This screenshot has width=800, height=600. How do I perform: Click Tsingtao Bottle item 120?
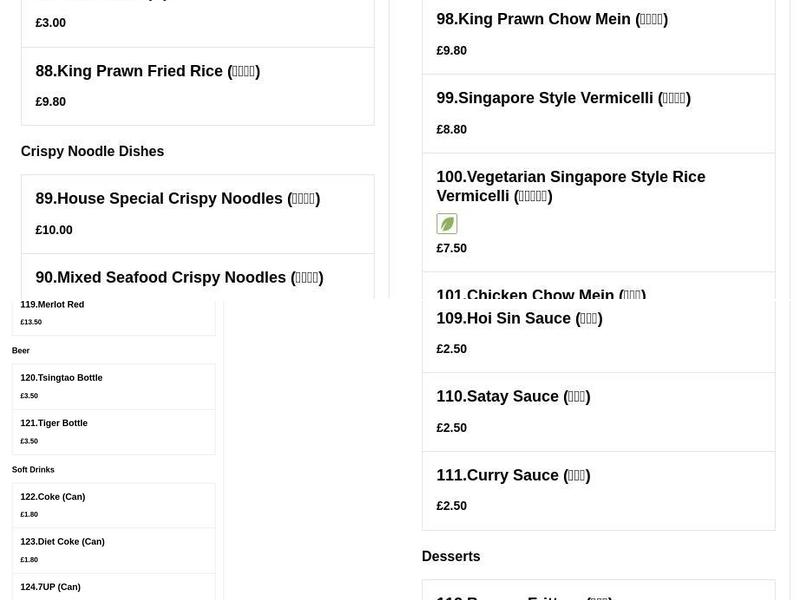(61, 377)
